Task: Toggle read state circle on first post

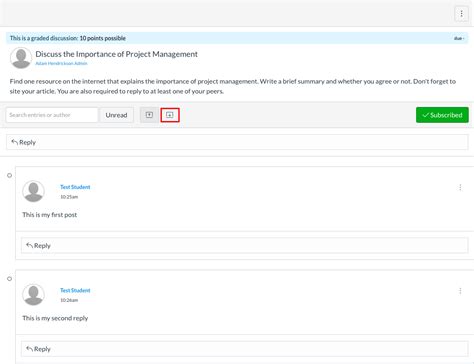Action: (10, 175)
